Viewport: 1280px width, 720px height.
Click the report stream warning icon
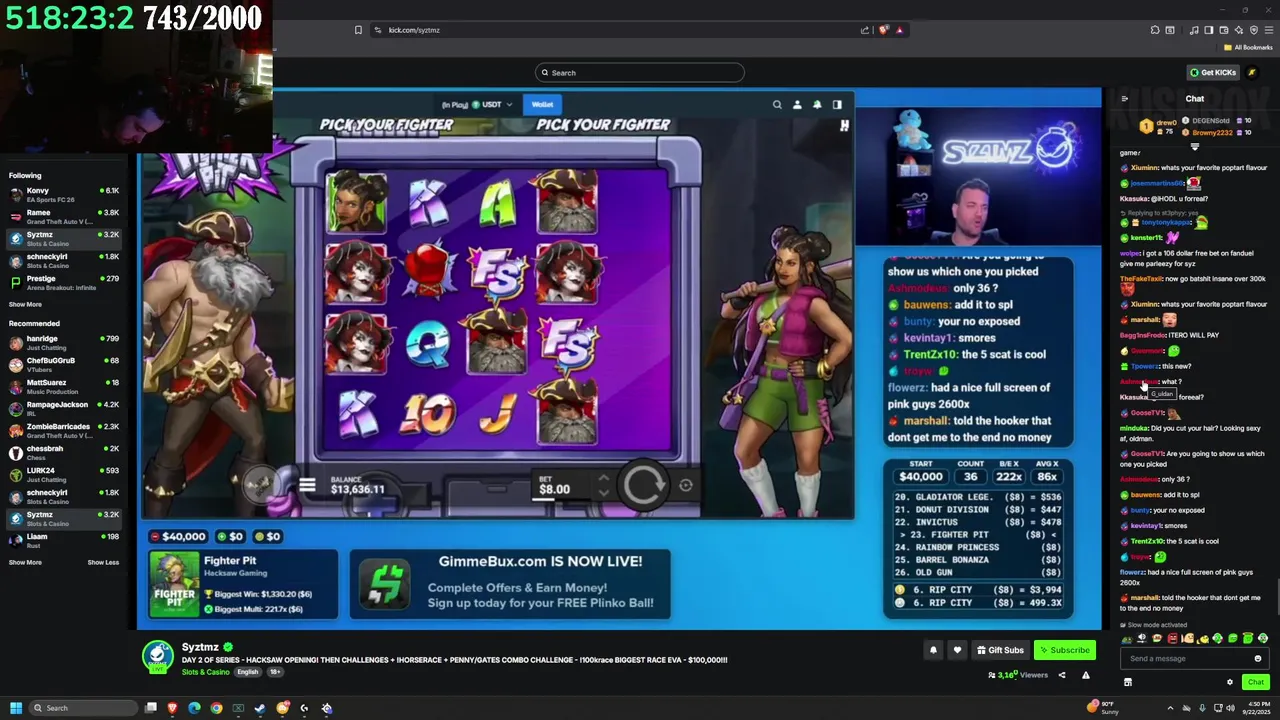pyautogui.click(x=1085, y=675)
